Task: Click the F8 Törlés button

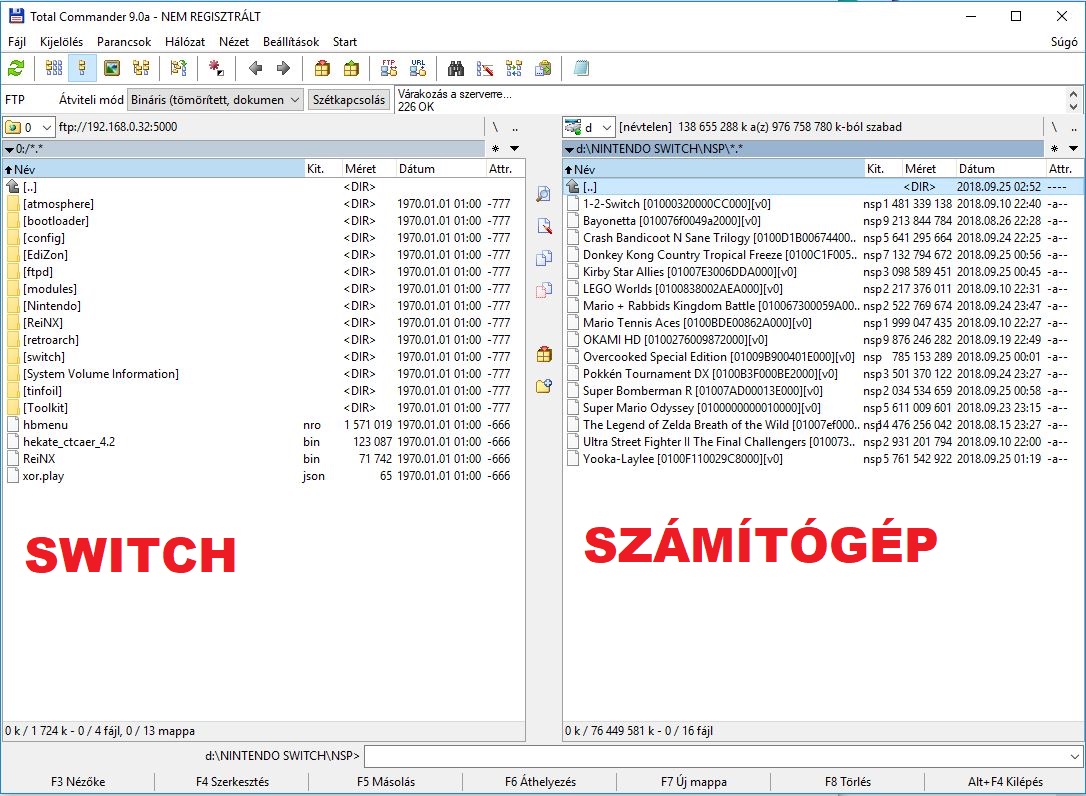Action: click(x=848, y=781)
